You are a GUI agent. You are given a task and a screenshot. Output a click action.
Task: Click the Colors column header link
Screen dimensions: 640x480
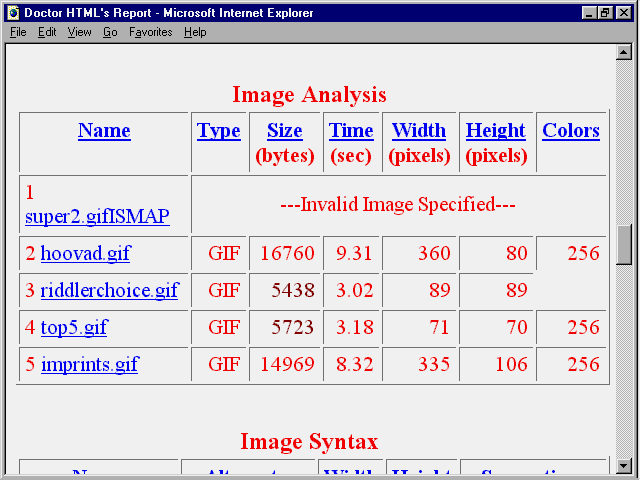pos(571,131)
